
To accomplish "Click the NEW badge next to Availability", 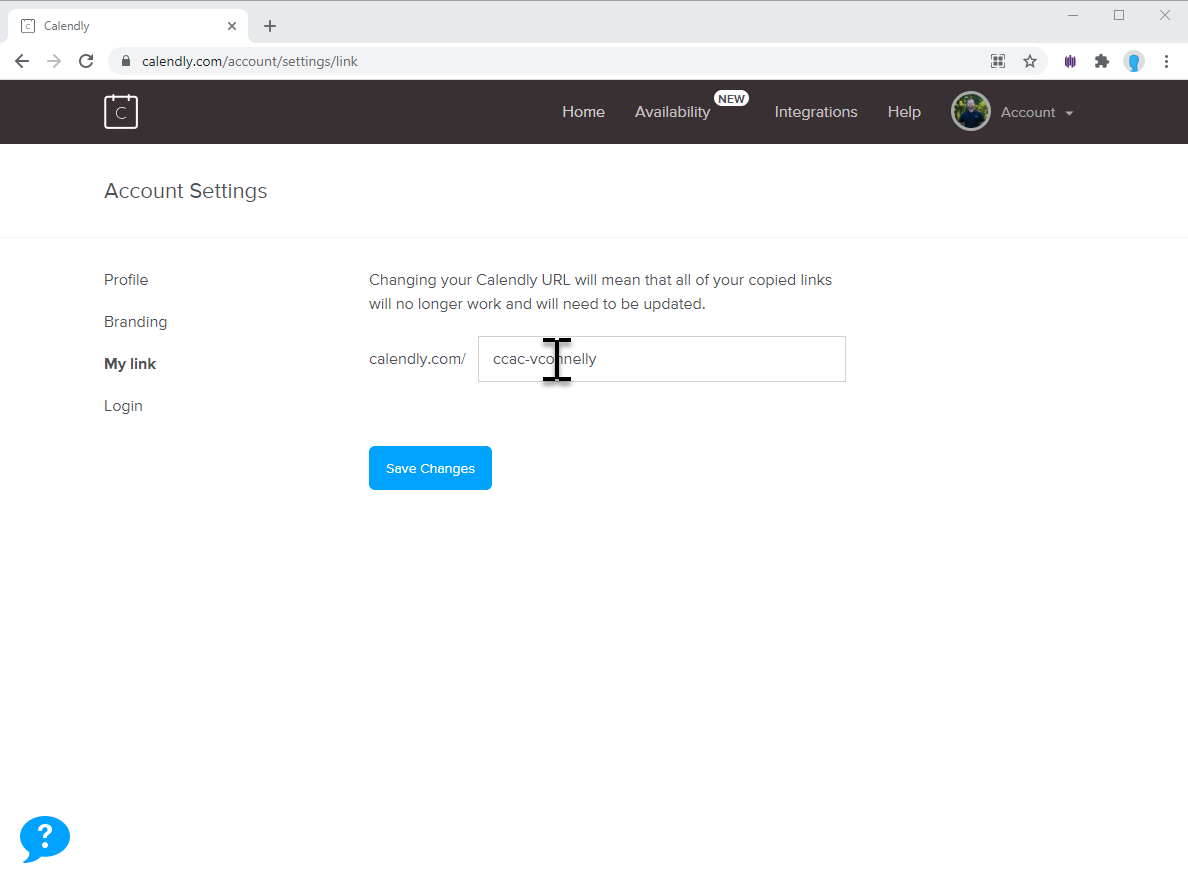I will pos(731,98).
